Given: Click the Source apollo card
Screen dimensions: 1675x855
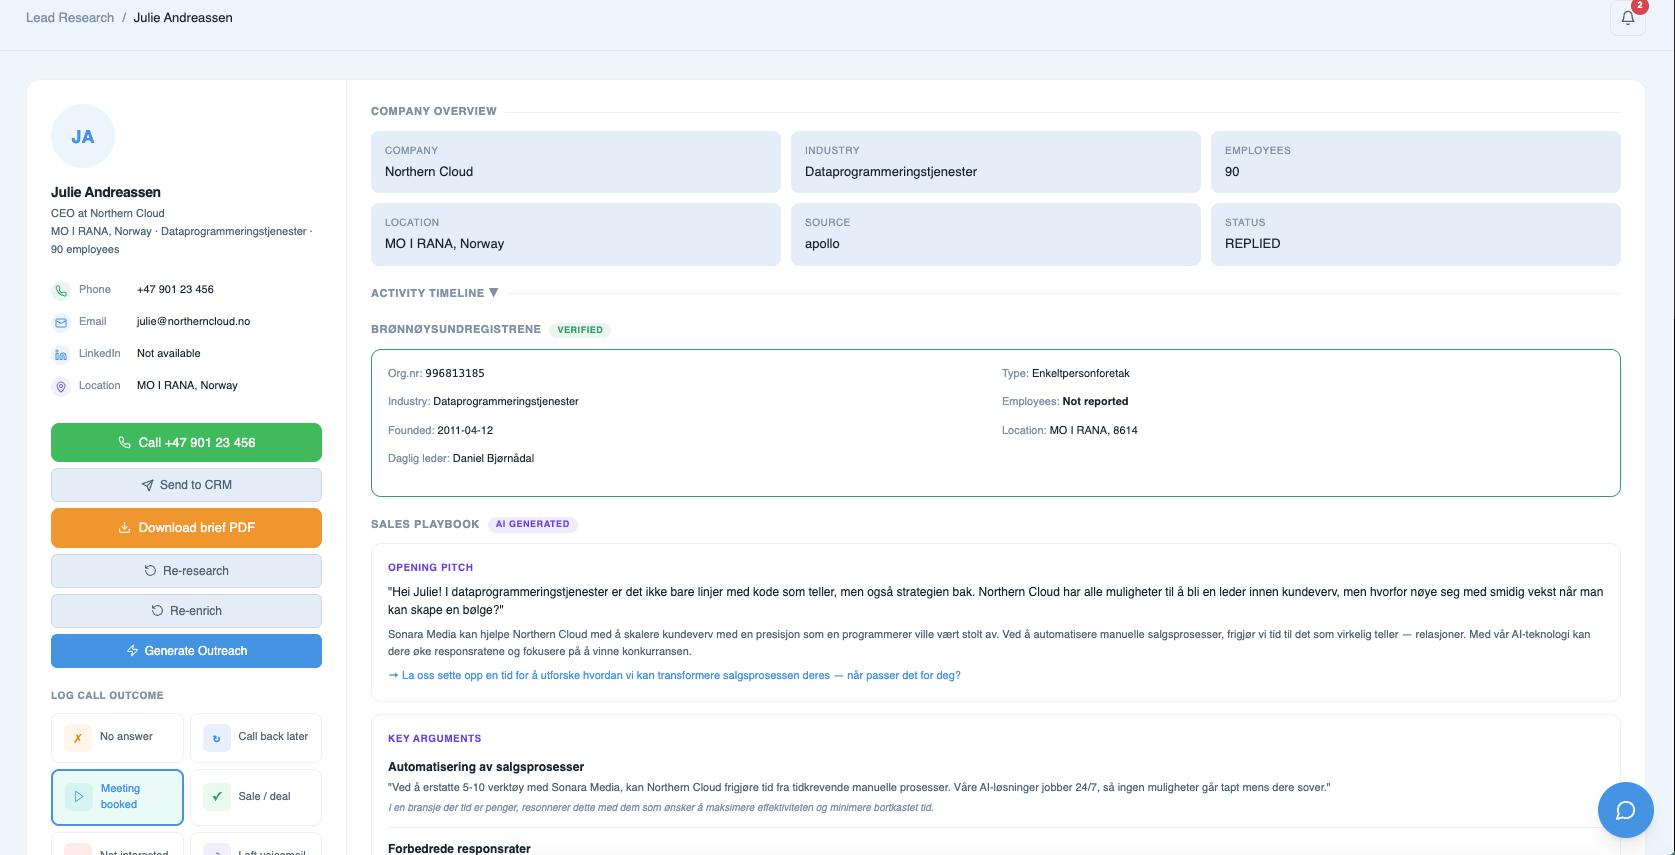Looking at the screenshot, I should point(996,234).
